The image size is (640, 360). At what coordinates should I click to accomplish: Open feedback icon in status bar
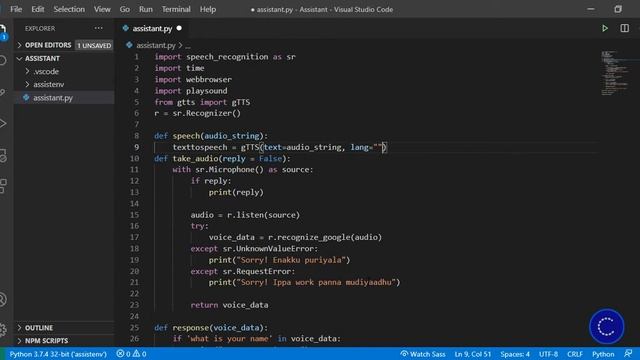(x=628, y=353)
